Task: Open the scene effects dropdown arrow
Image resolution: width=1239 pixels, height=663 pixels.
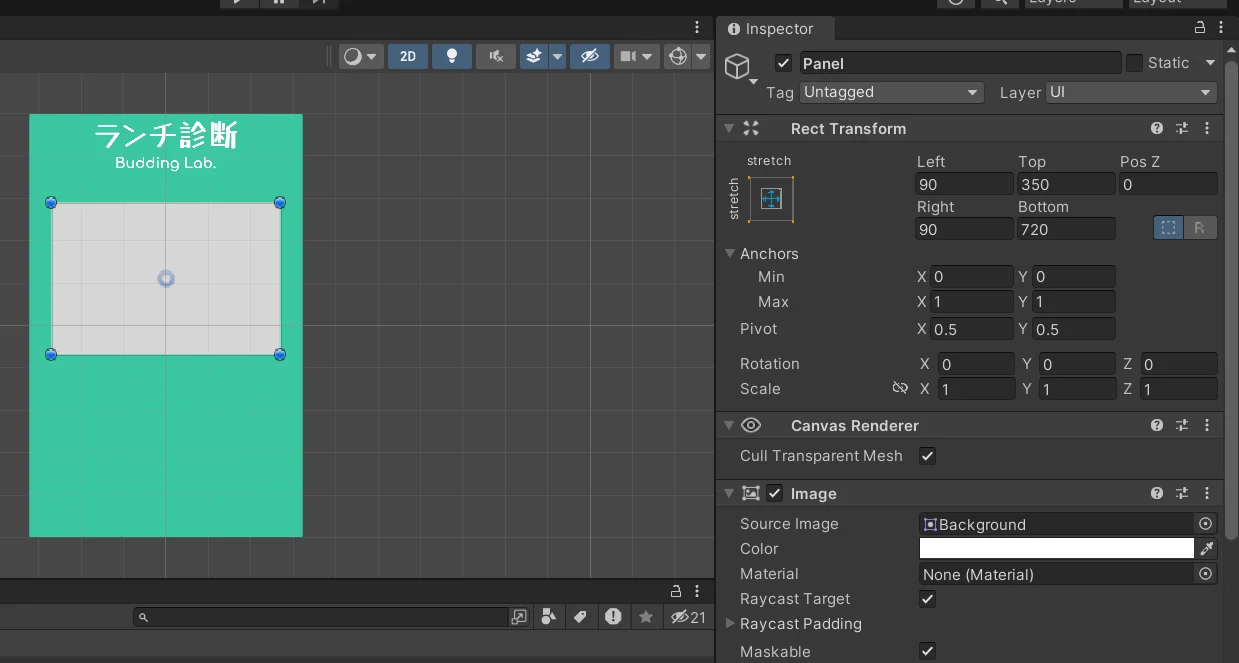Action: coord(558,56)
